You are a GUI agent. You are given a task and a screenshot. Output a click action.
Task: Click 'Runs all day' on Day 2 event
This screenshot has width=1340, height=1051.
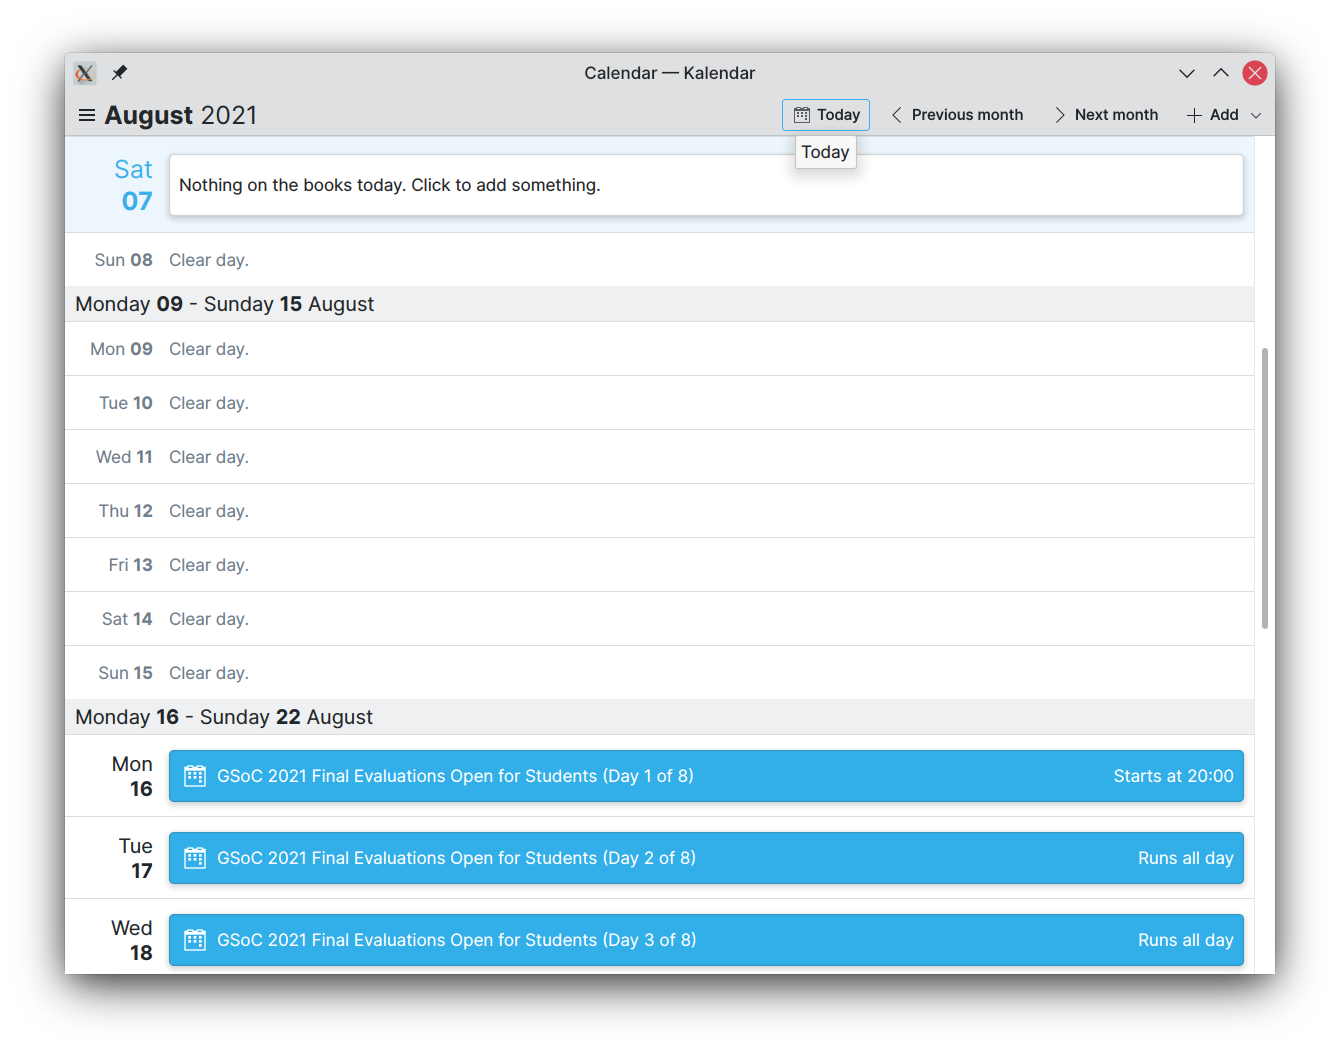coord(1186,858)
